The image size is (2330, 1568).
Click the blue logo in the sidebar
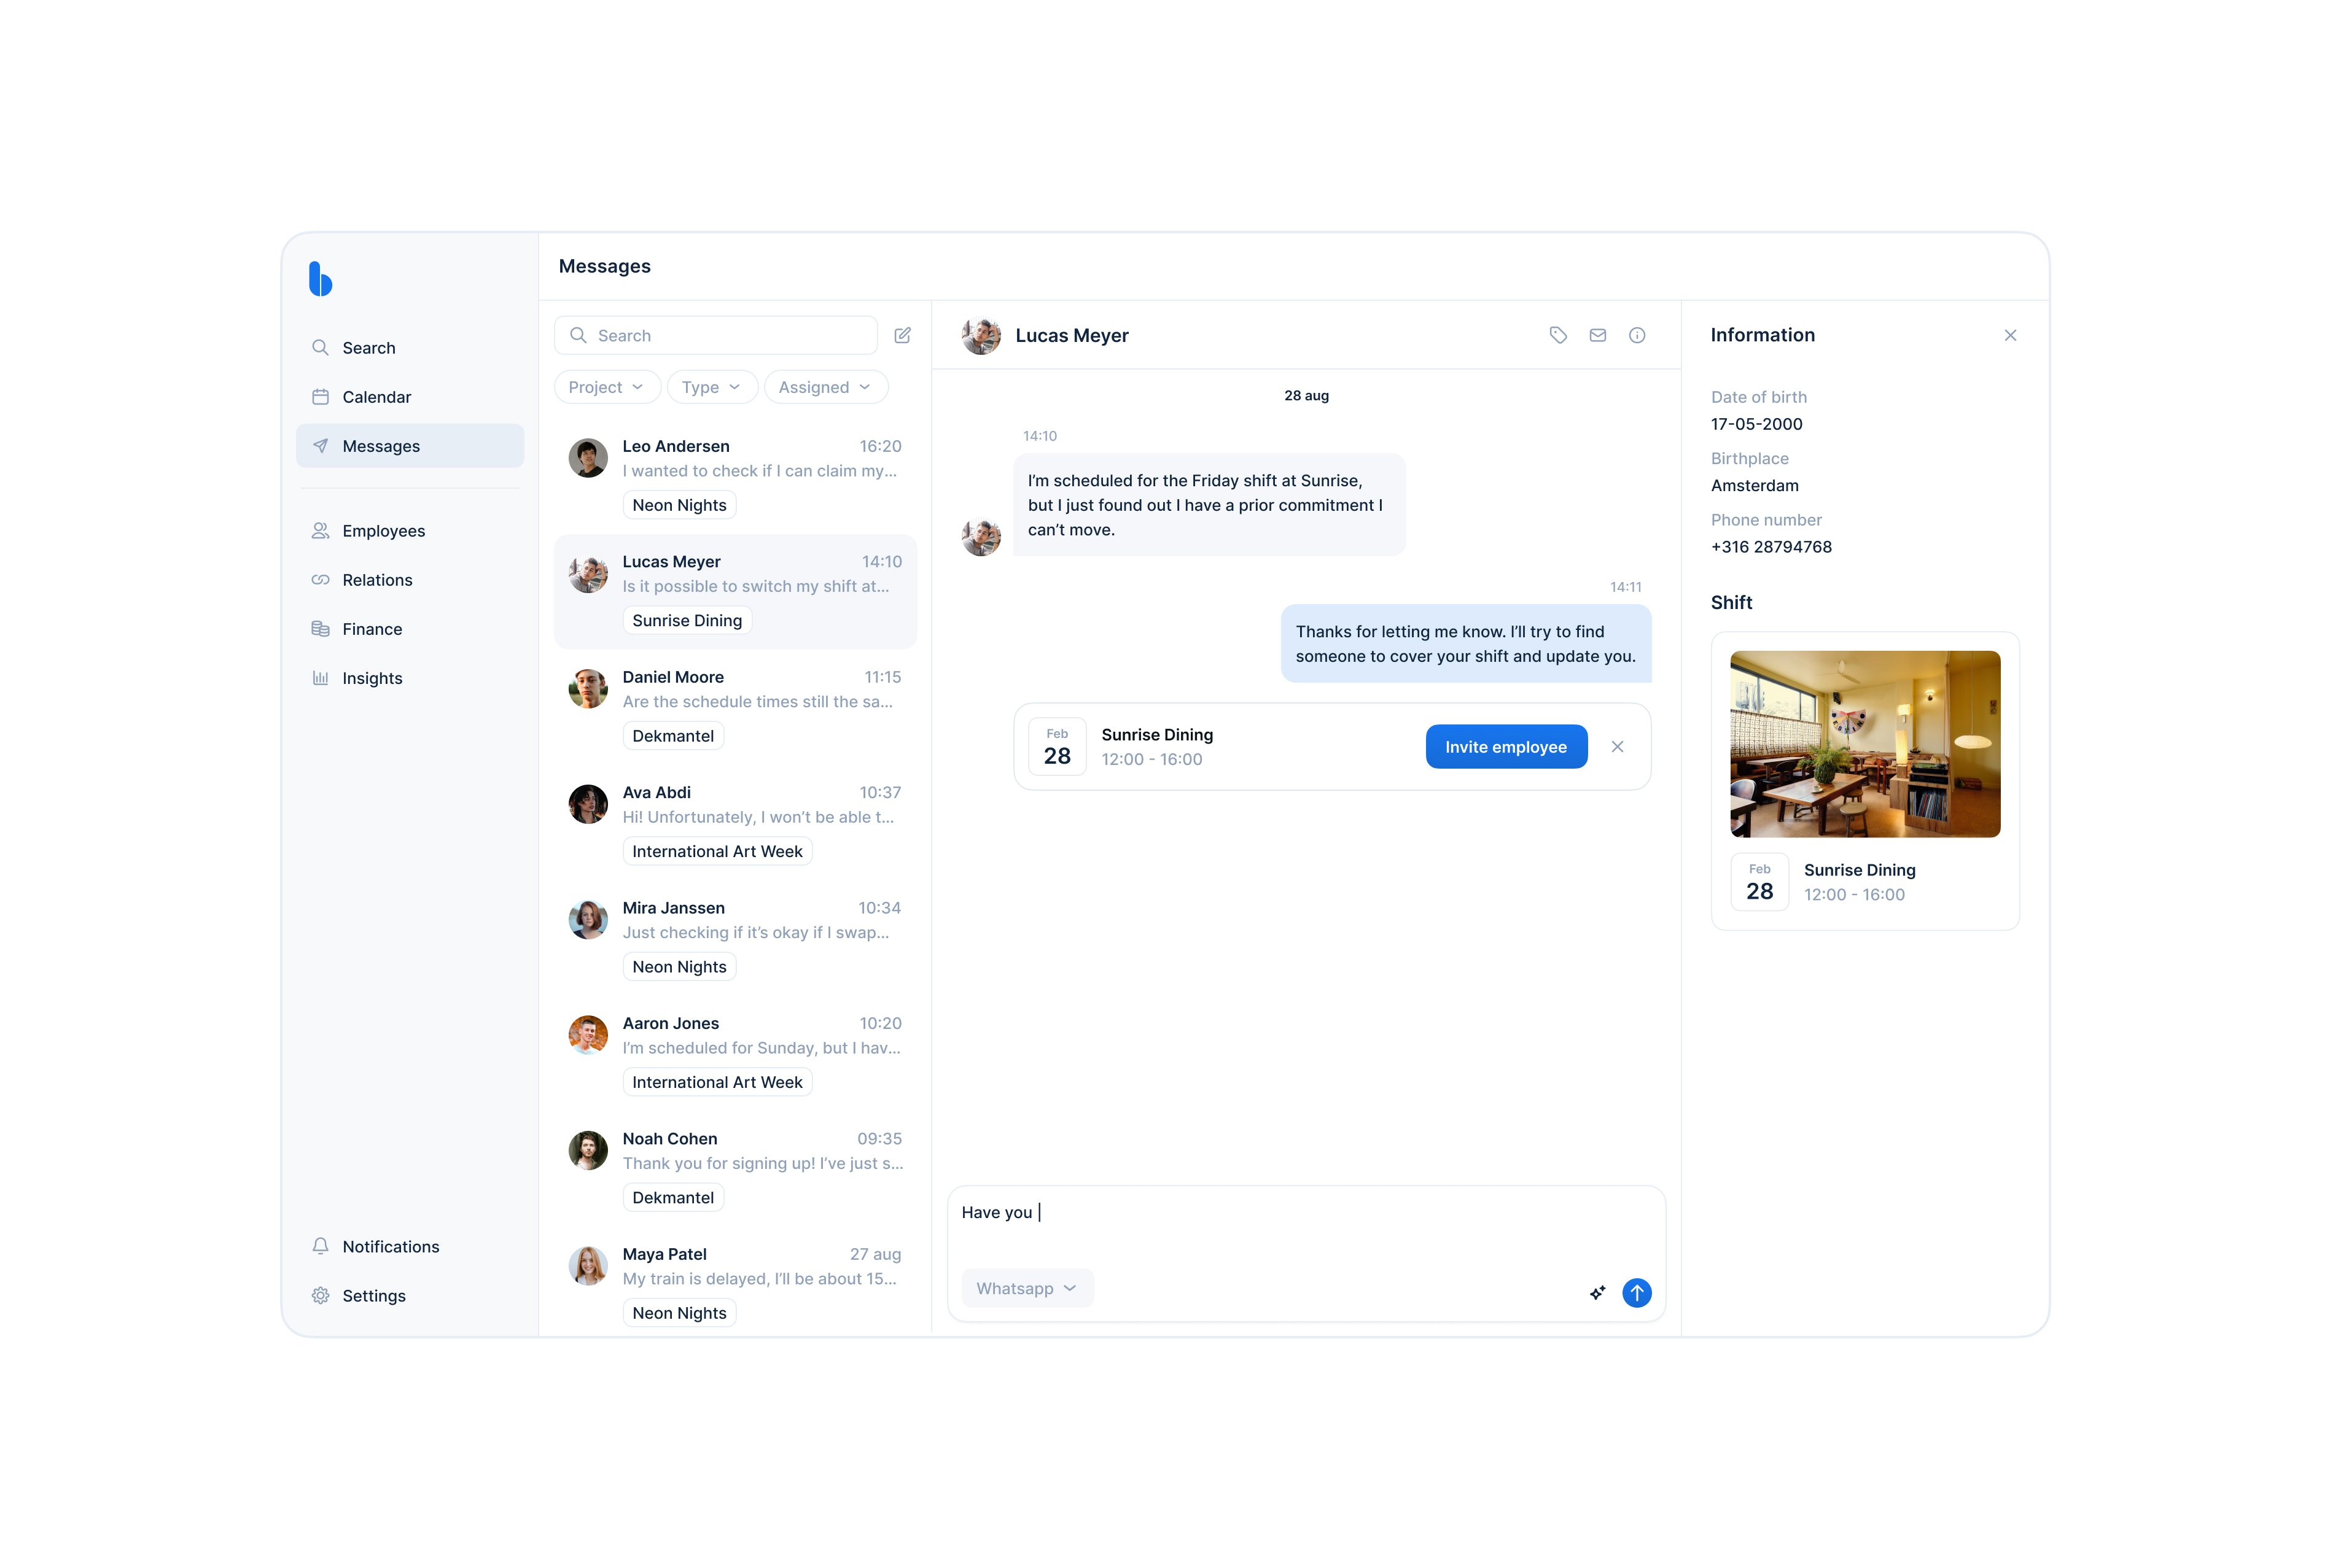point(320,279)
